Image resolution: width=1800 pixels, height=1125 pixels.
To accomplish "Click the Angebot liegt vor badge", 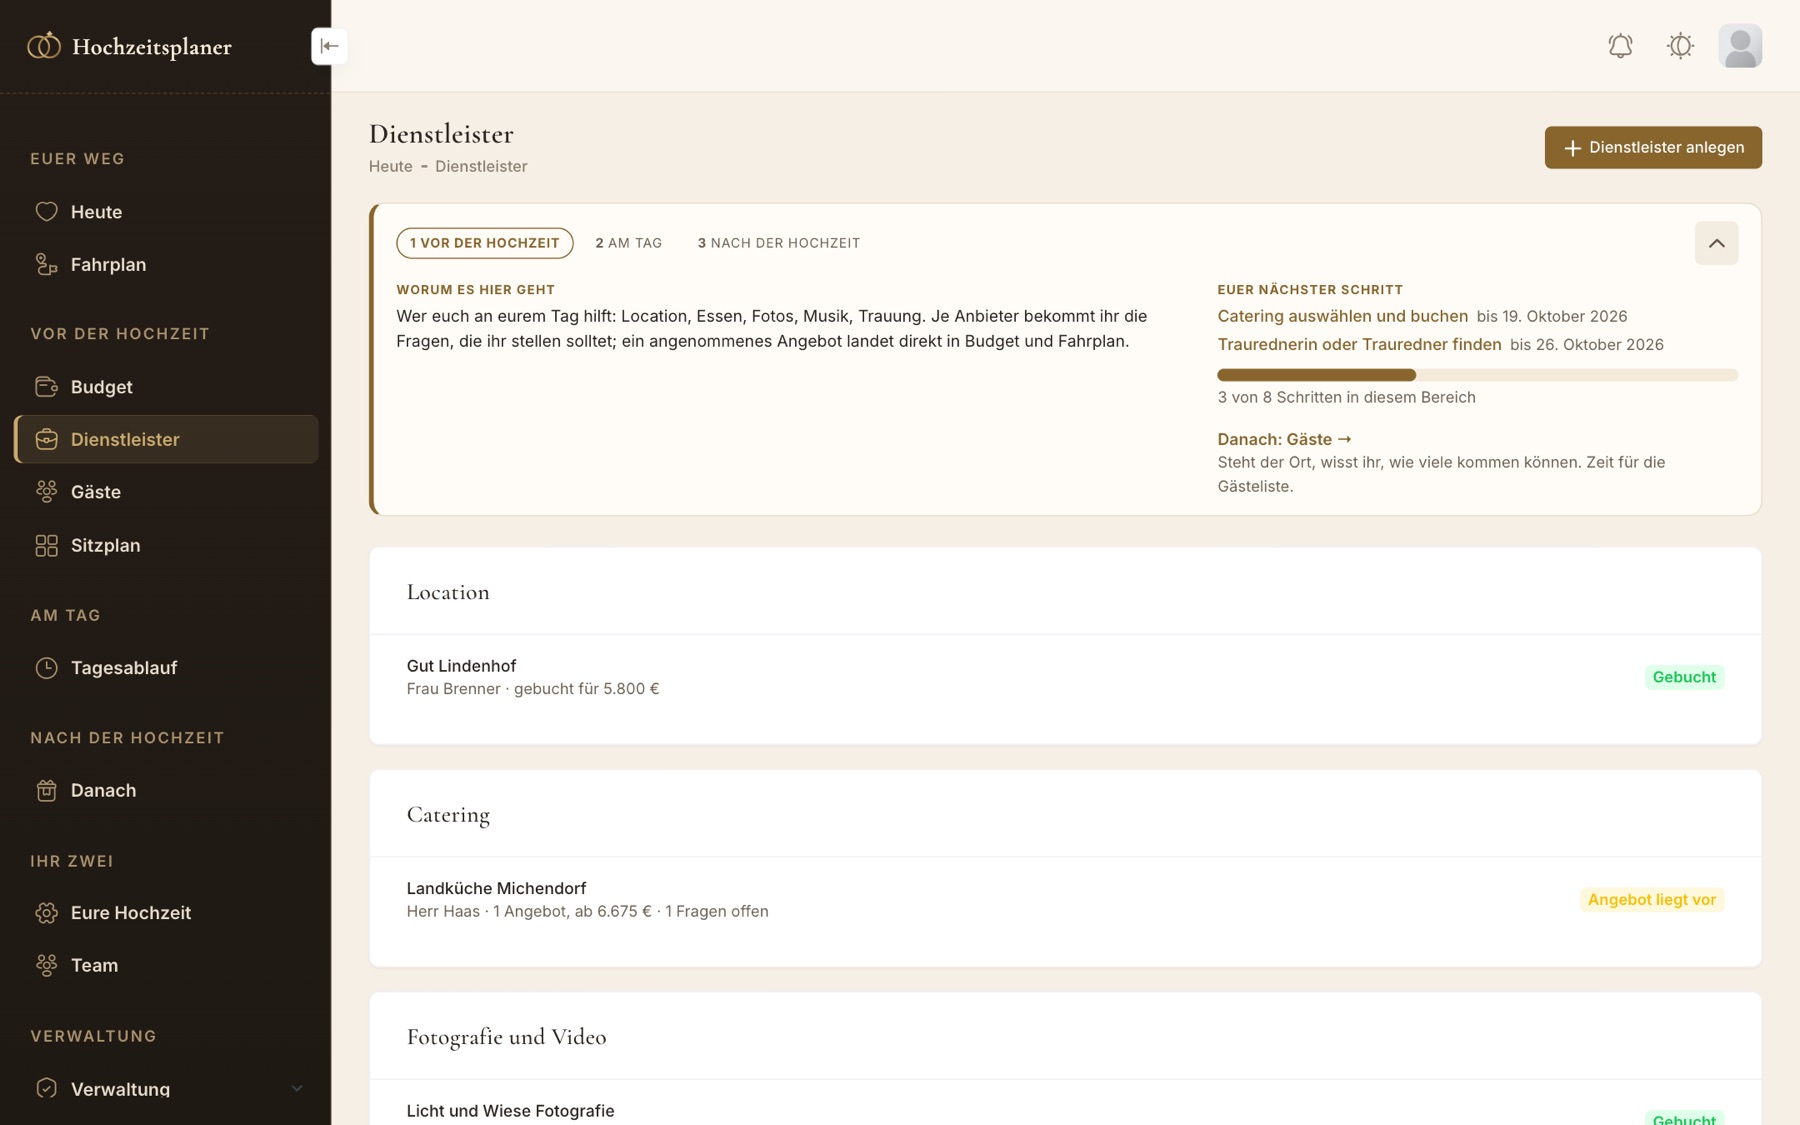I will 1652,900.
